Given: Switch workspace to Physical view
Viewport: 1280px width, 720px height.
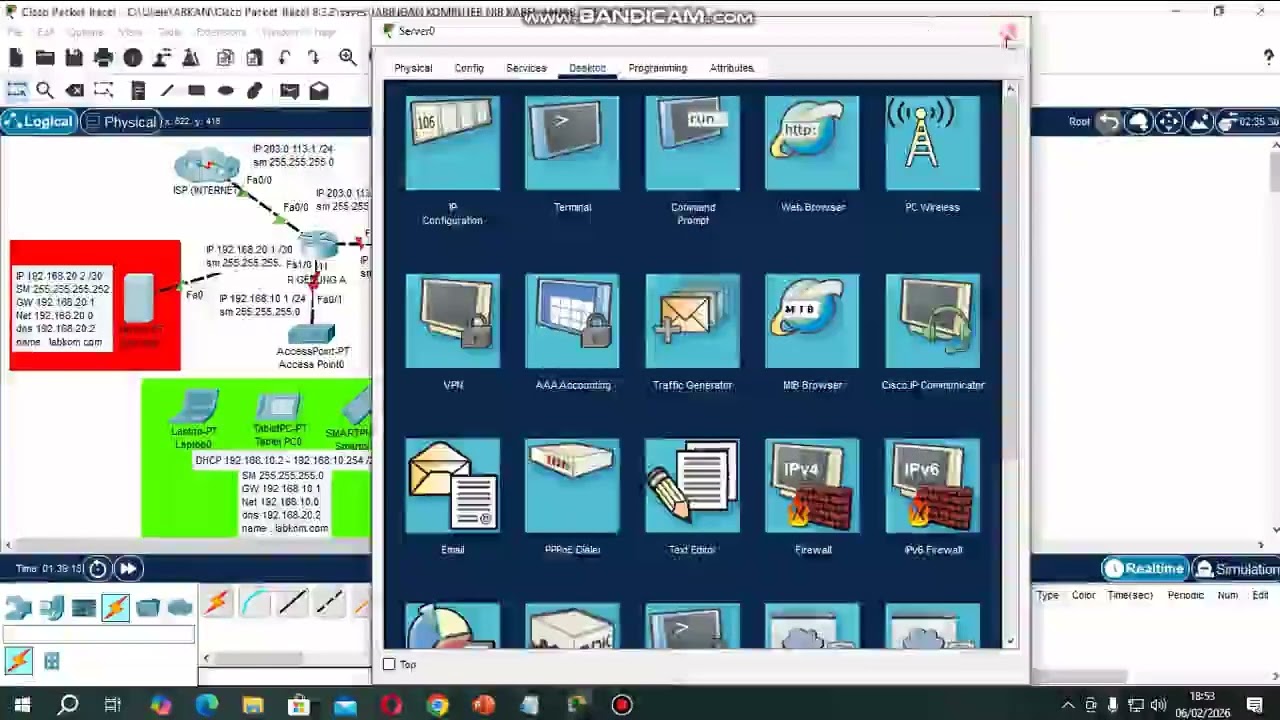Looking at the screenshot, I should coord(120,122).
